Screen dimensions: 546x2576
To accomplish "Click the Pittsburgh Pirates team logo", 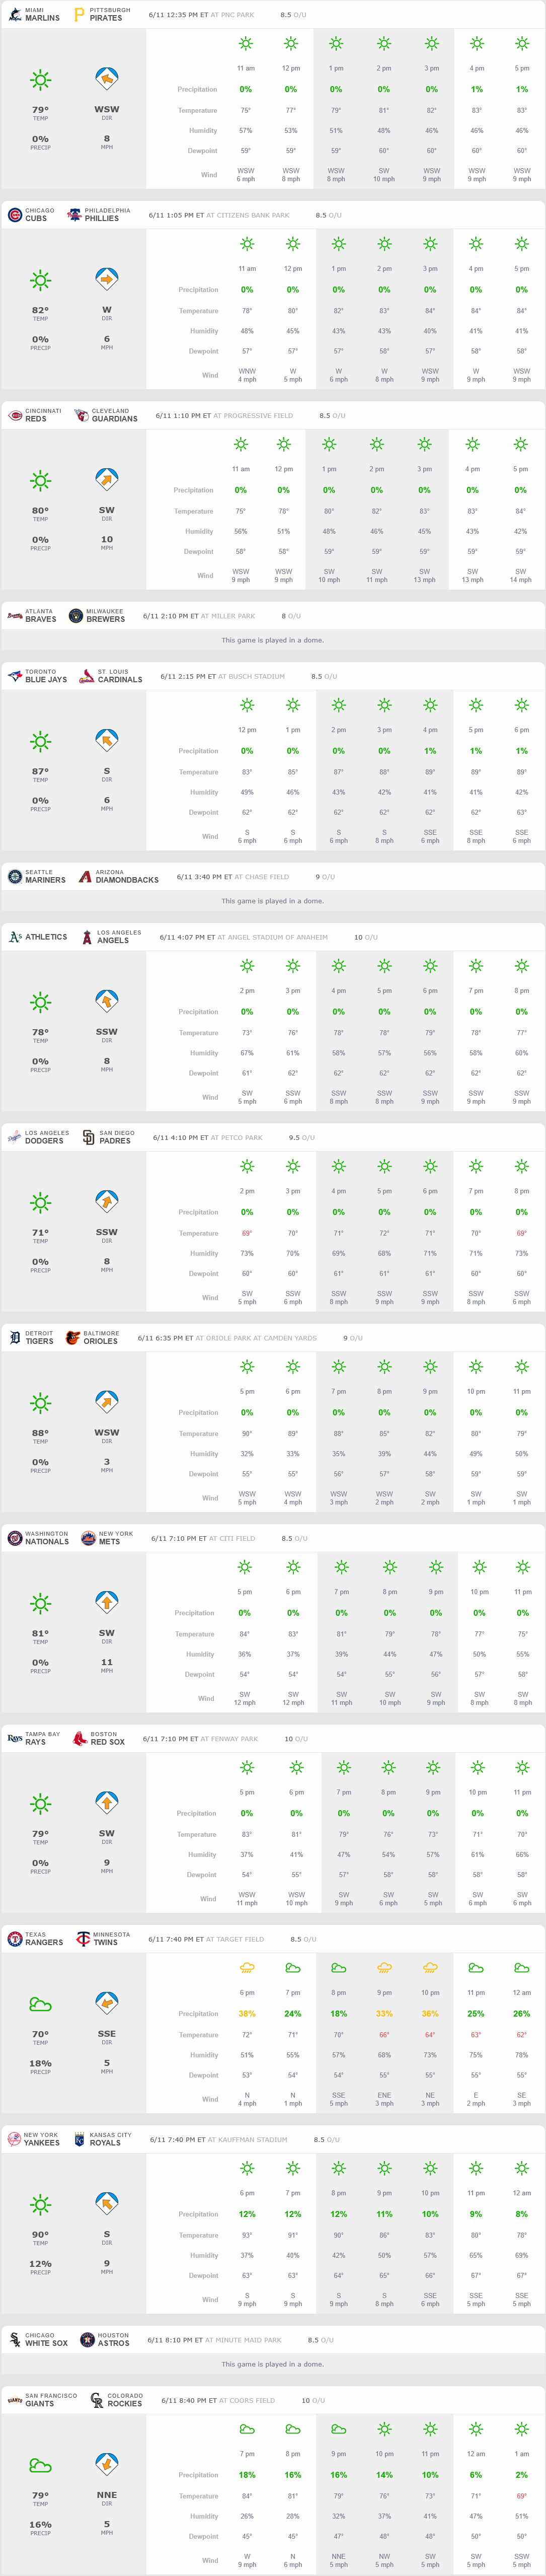I will tap(80, 15).
